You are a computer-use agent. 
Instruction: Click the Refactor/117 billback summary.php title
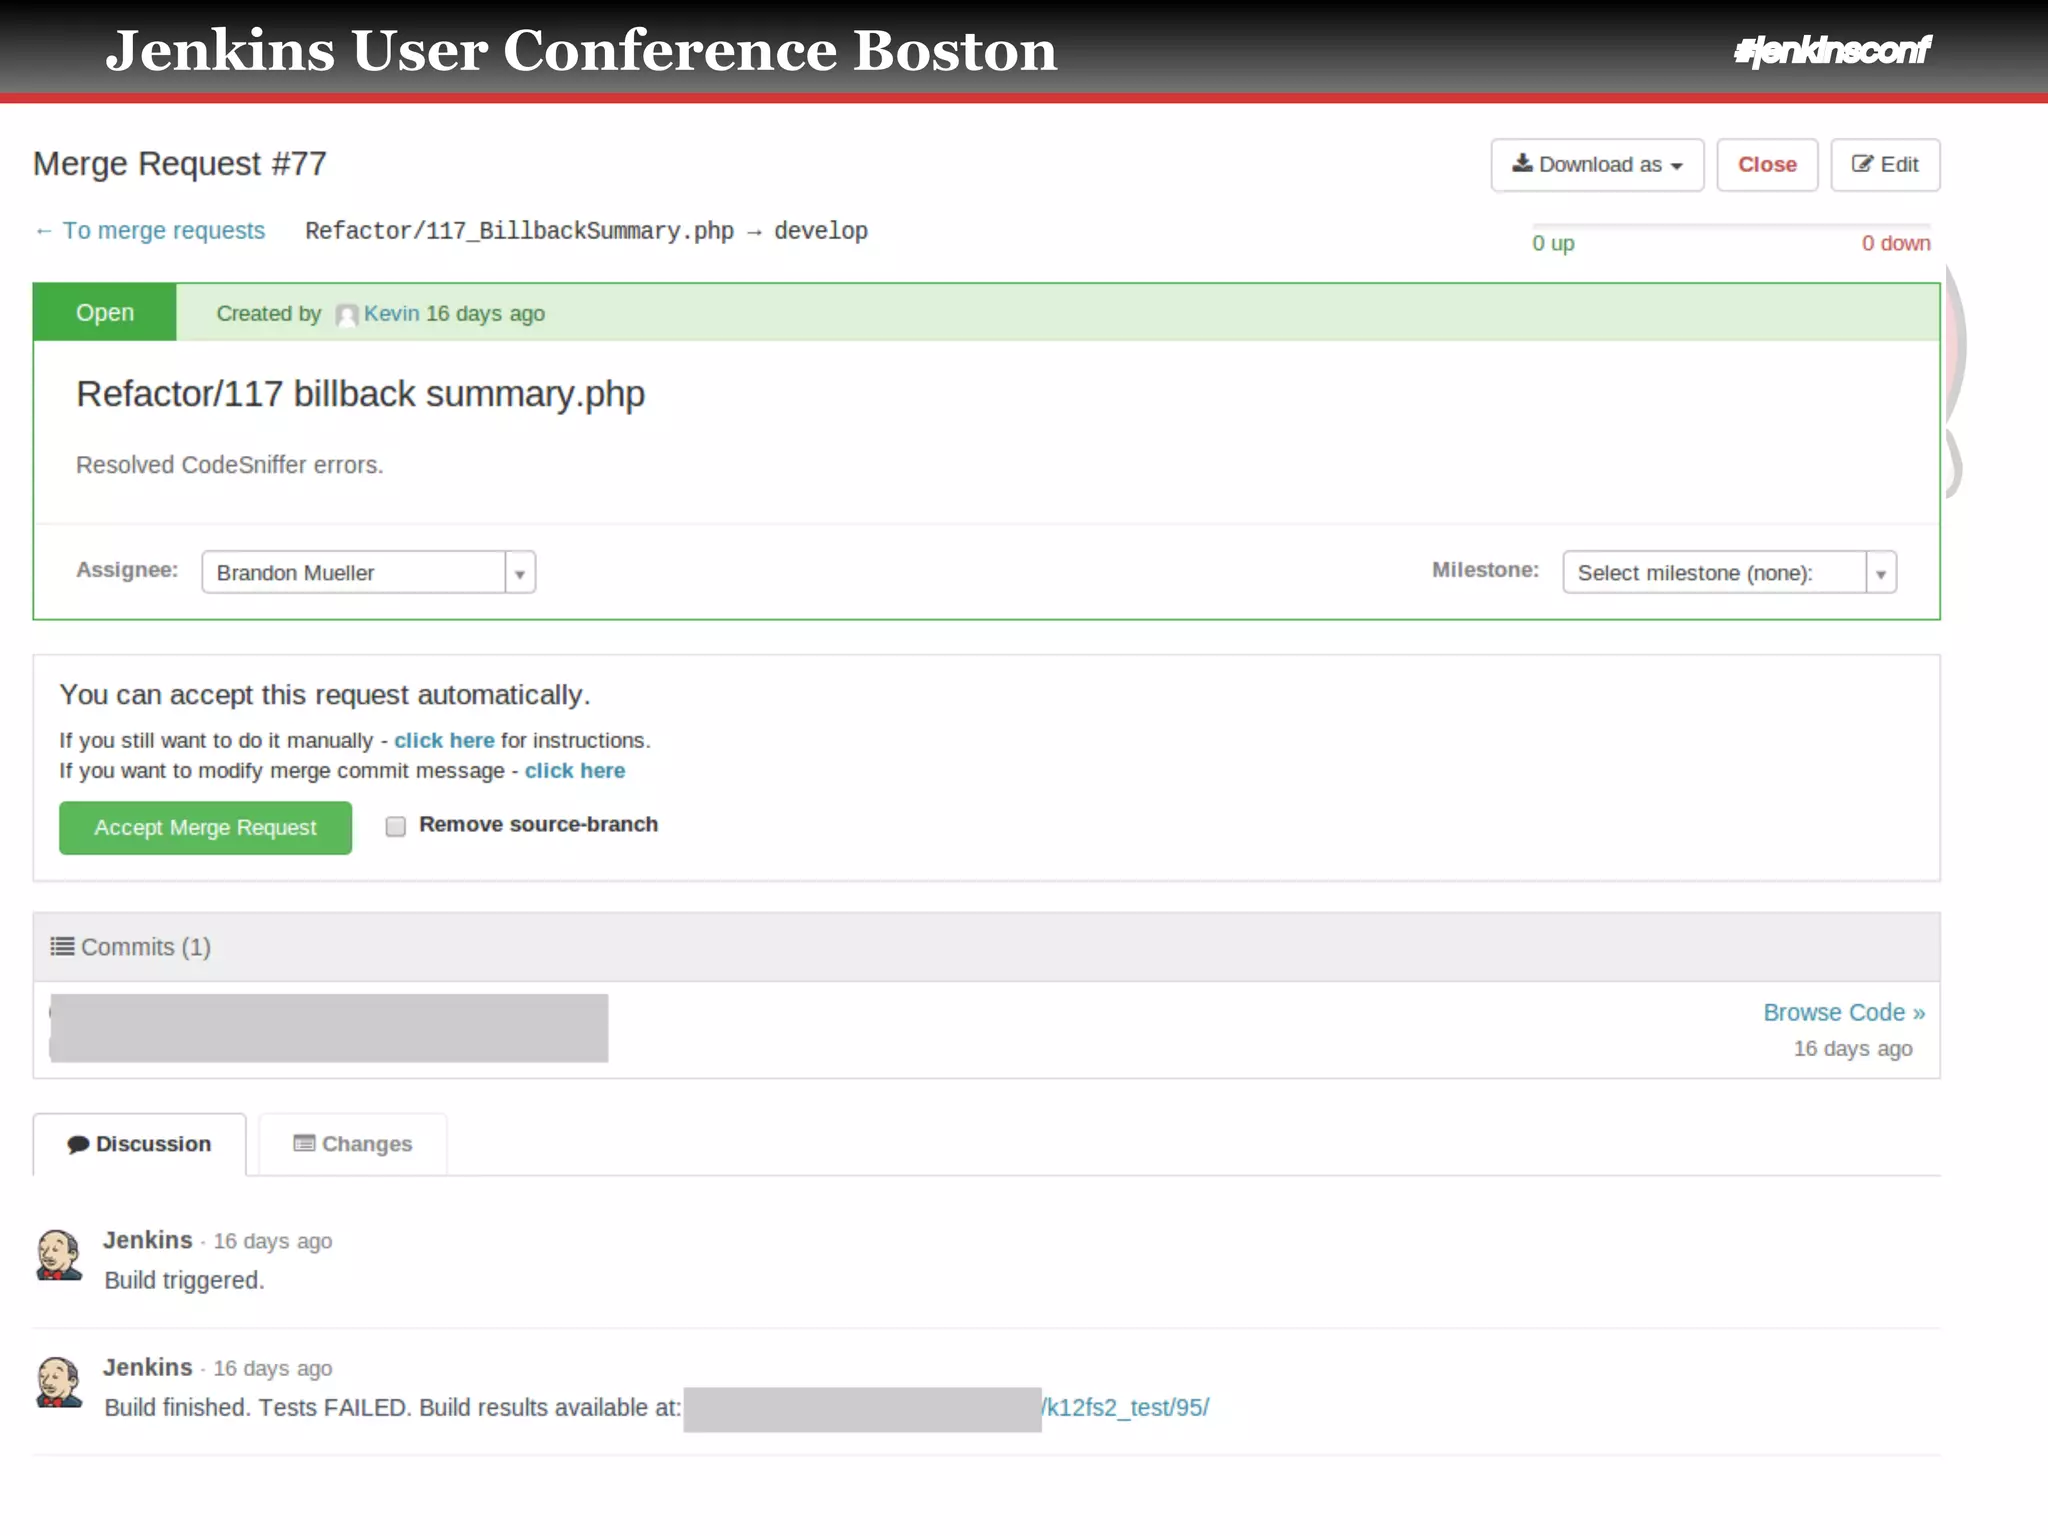click(x=360, y=394)
